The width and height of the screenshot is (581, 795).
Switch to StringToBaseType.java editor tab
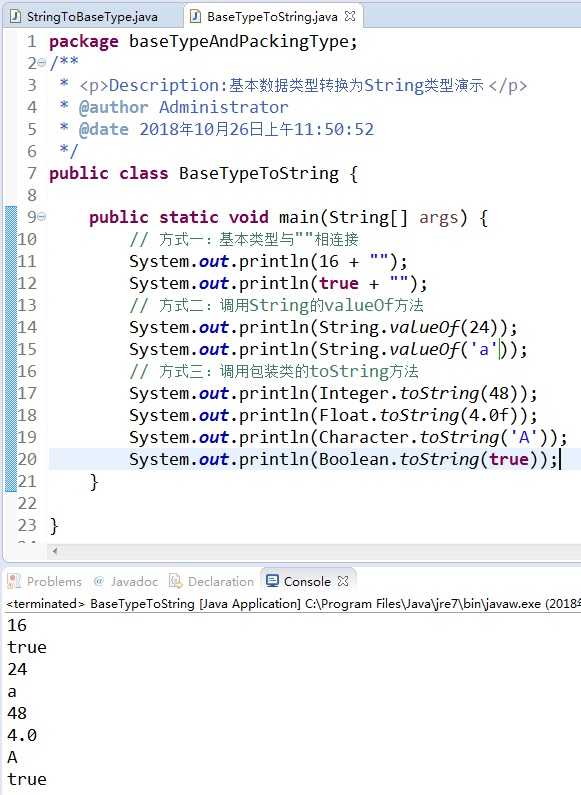click(85, 17)
